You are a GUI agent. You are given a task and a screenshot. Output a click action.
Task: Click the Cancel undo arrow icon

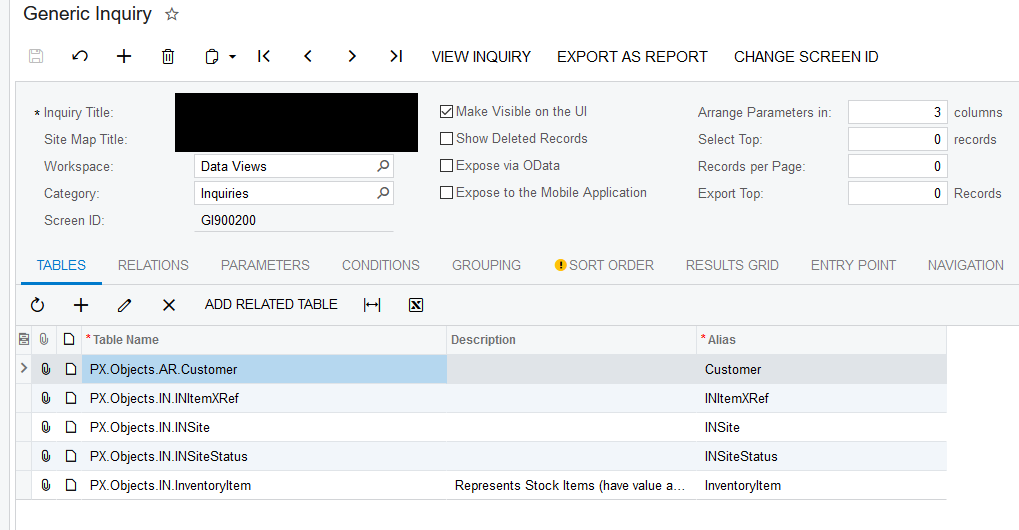coord(80,57)
